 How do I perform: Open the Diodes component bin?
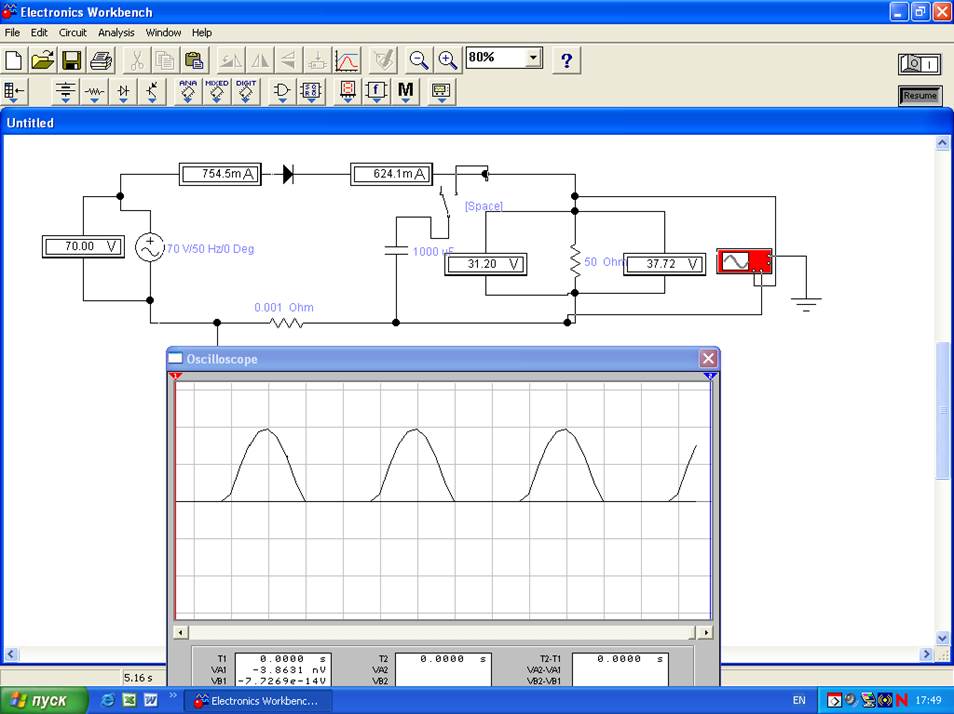pyautogui.click(x=123, y=92)
